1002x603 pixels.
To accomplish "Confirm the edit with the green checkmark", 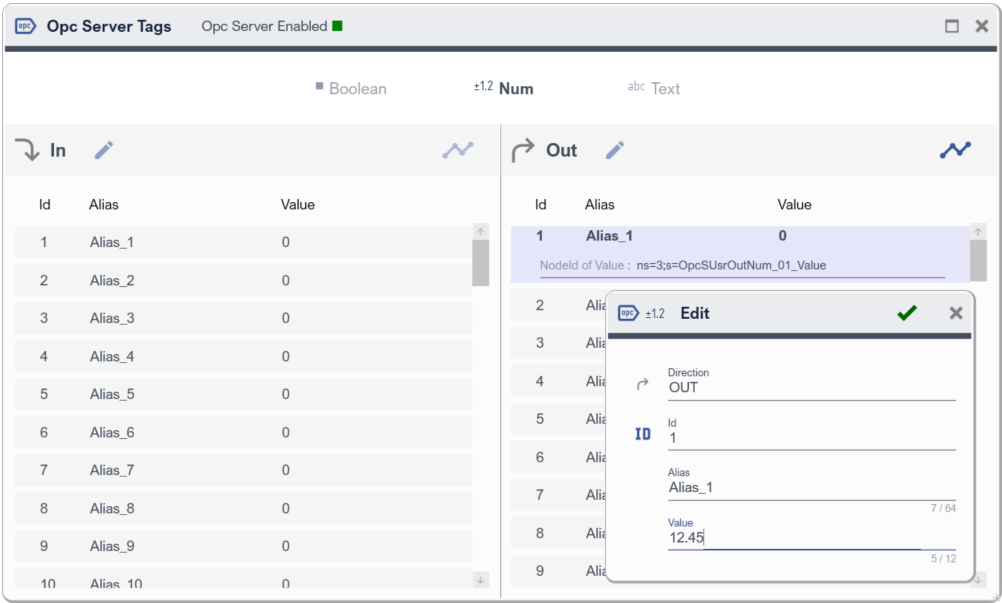I will click(907, 313).
